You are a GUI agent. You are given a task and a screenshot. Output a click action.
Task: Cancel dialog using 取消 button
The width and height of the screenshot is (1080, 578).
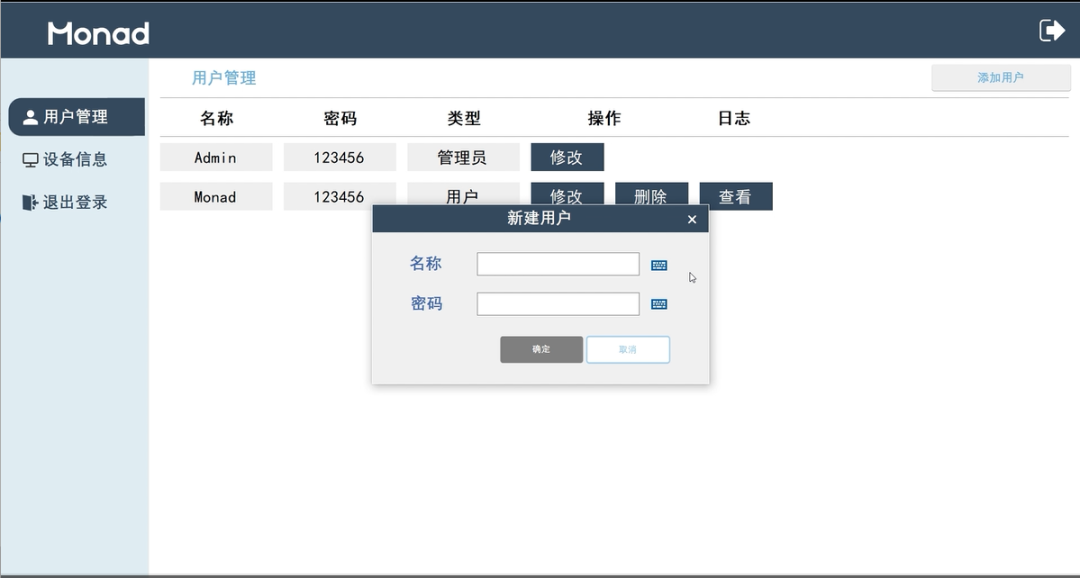tap(628, 349)
